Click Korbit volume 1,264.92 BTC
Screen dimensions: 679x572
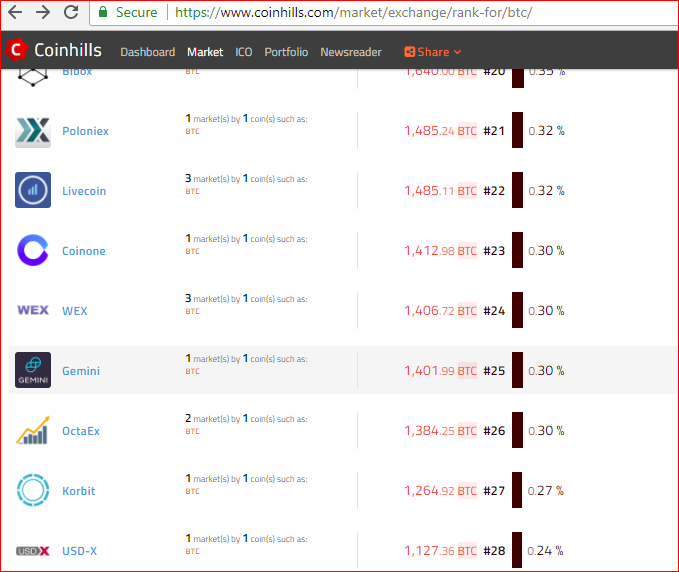click(x=440, y=491)
